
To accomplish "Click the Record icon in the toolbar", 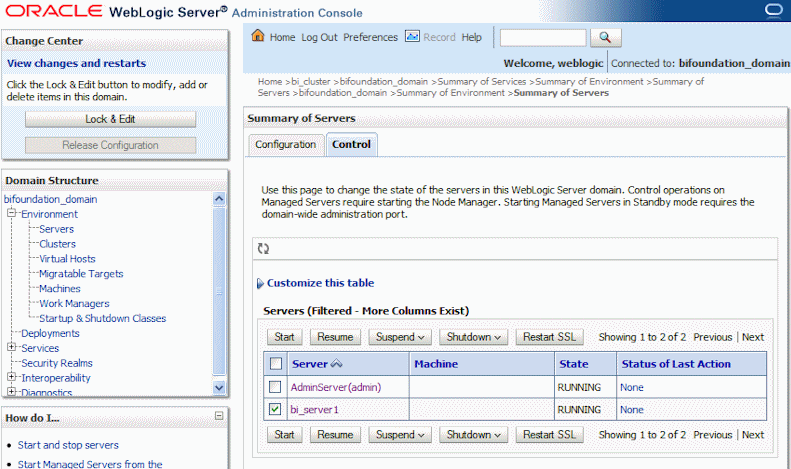I will click(412, 36).
